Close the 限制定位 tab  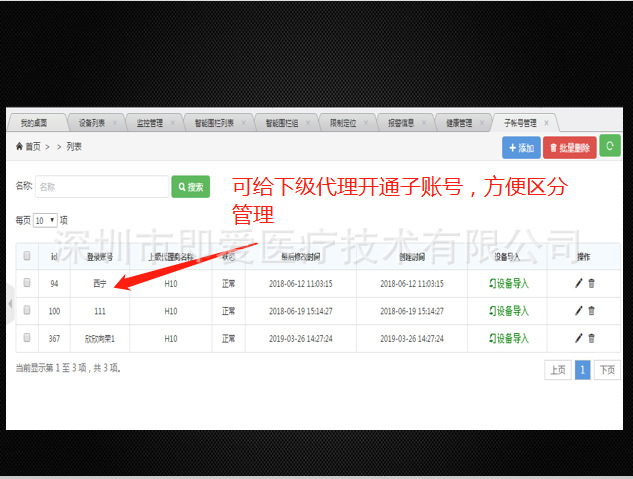click(366, 123)
